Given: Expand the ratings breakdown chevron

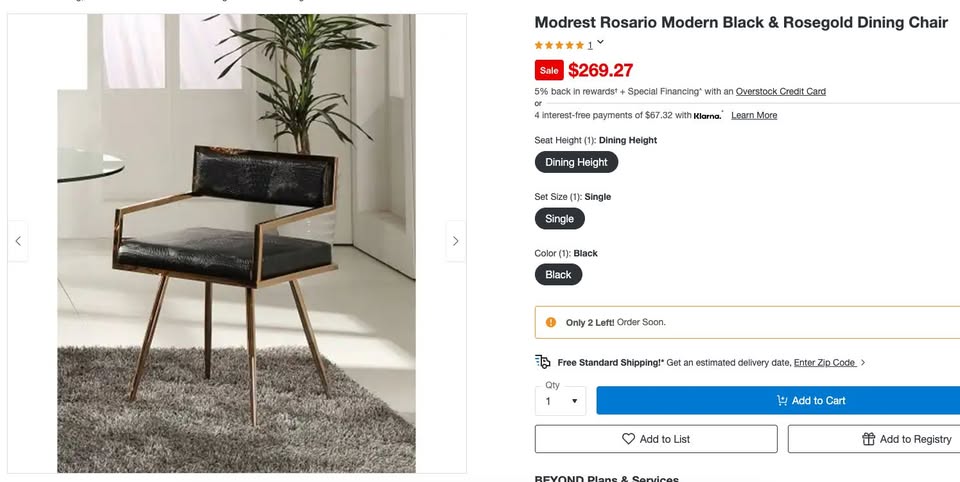Looking at the screenshot, I should coord(600,43).
